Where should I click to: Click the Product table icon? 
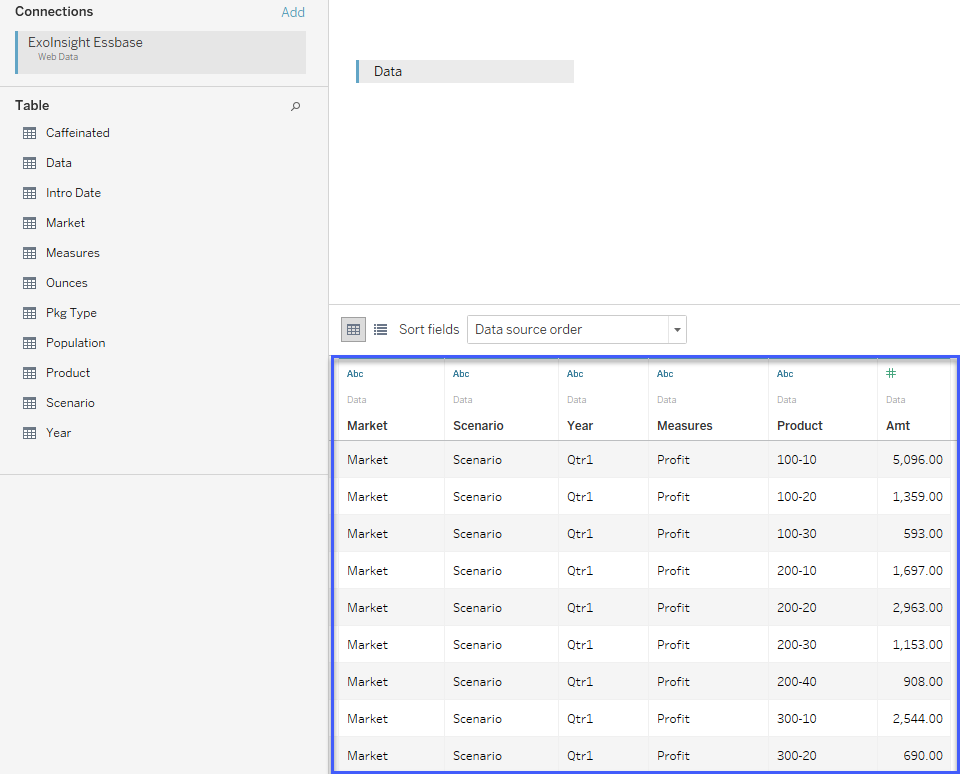pyautogui.click(x=29, y=373)
